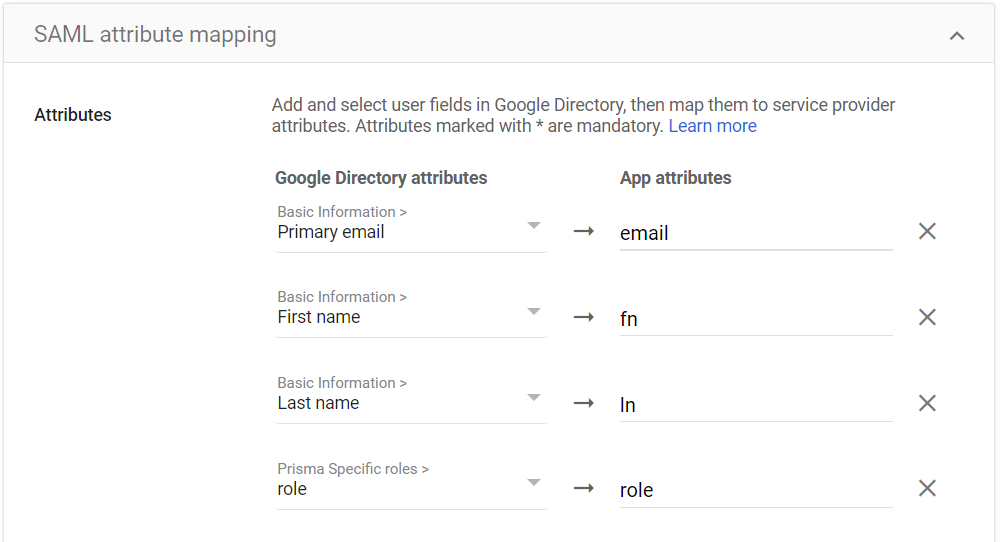Screen dimensions: 1003x542
Task: Delete the fn attribute mapping
Action: pos(927,318)
